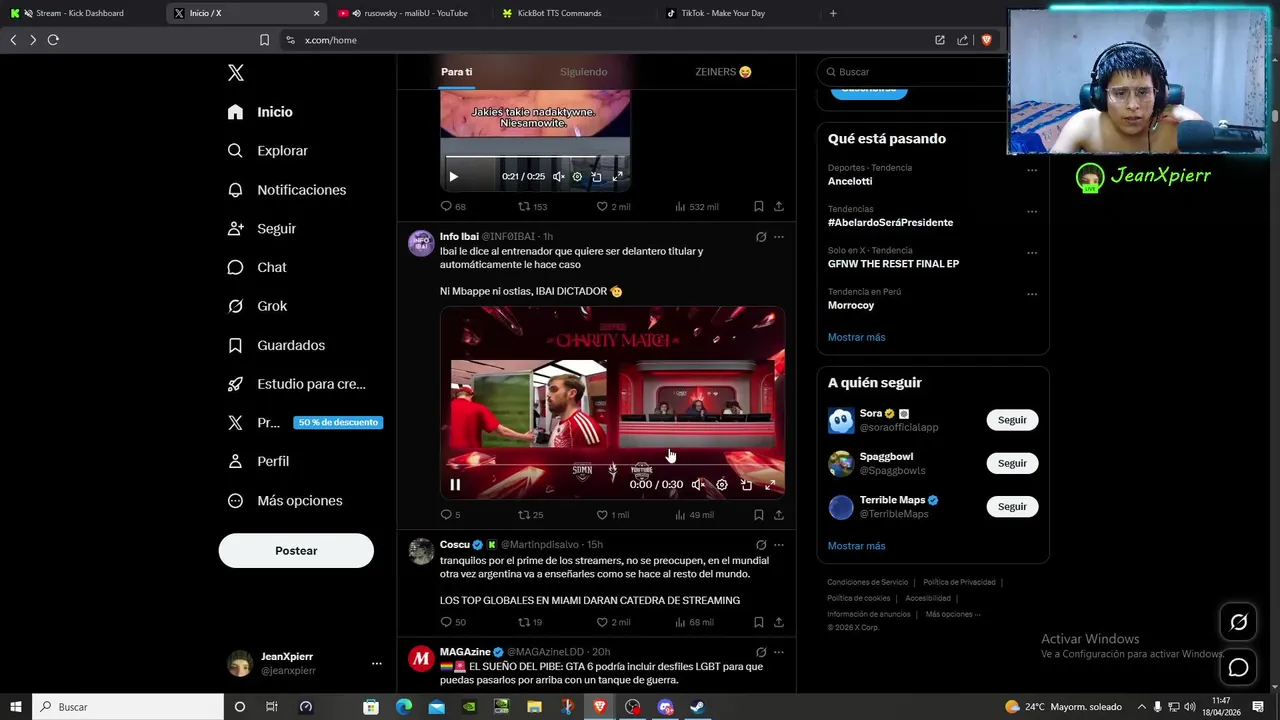Bookmark the Info Ibai post
Viewport: 1280px width, 720px height.
759,515
